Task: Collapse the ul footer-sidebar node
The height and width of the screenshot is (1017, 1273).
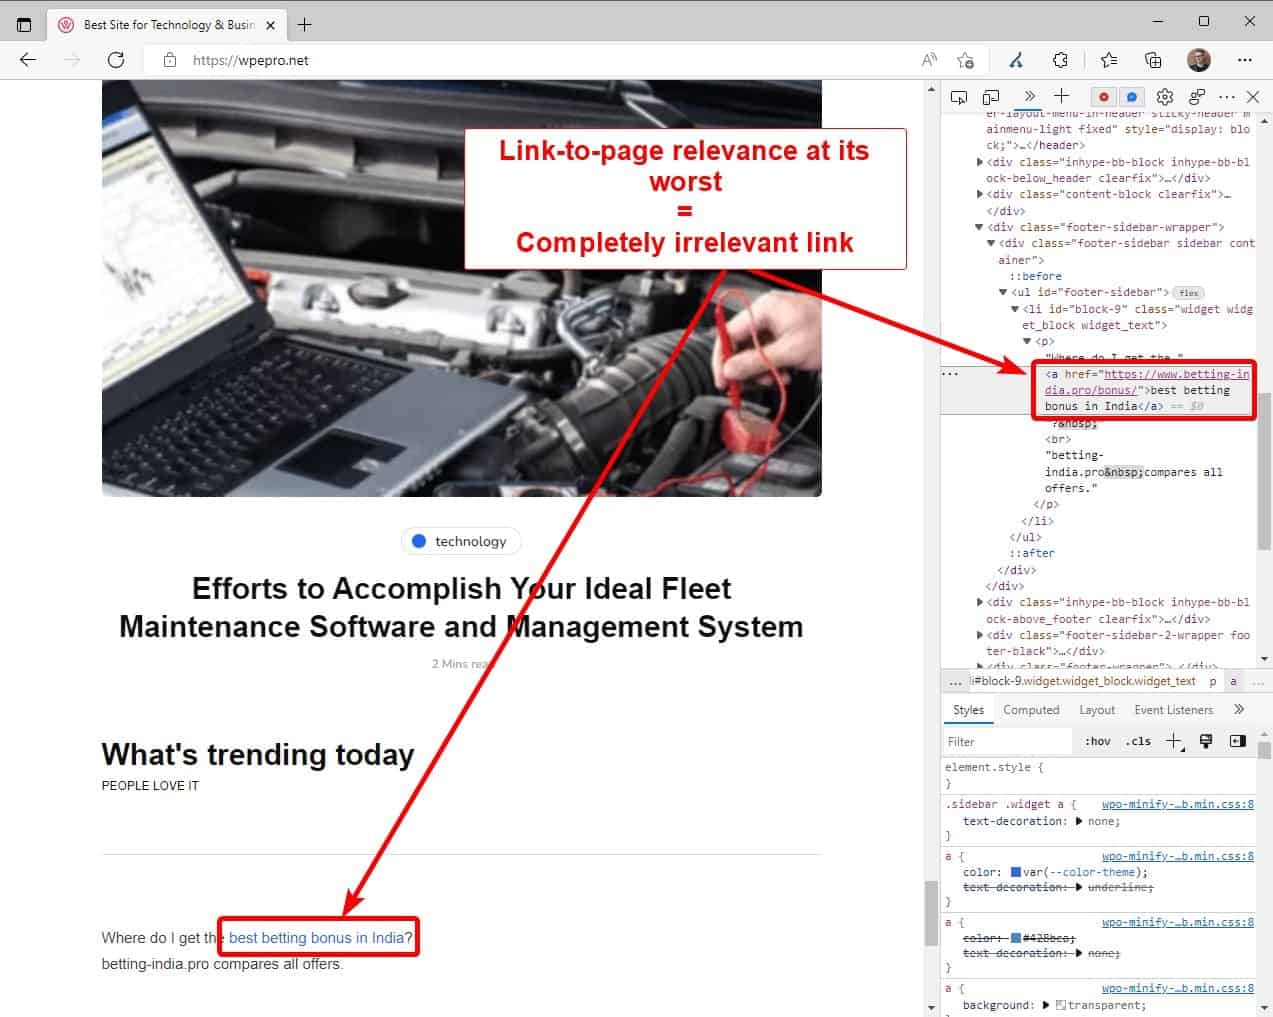Action: (1003, 292)
